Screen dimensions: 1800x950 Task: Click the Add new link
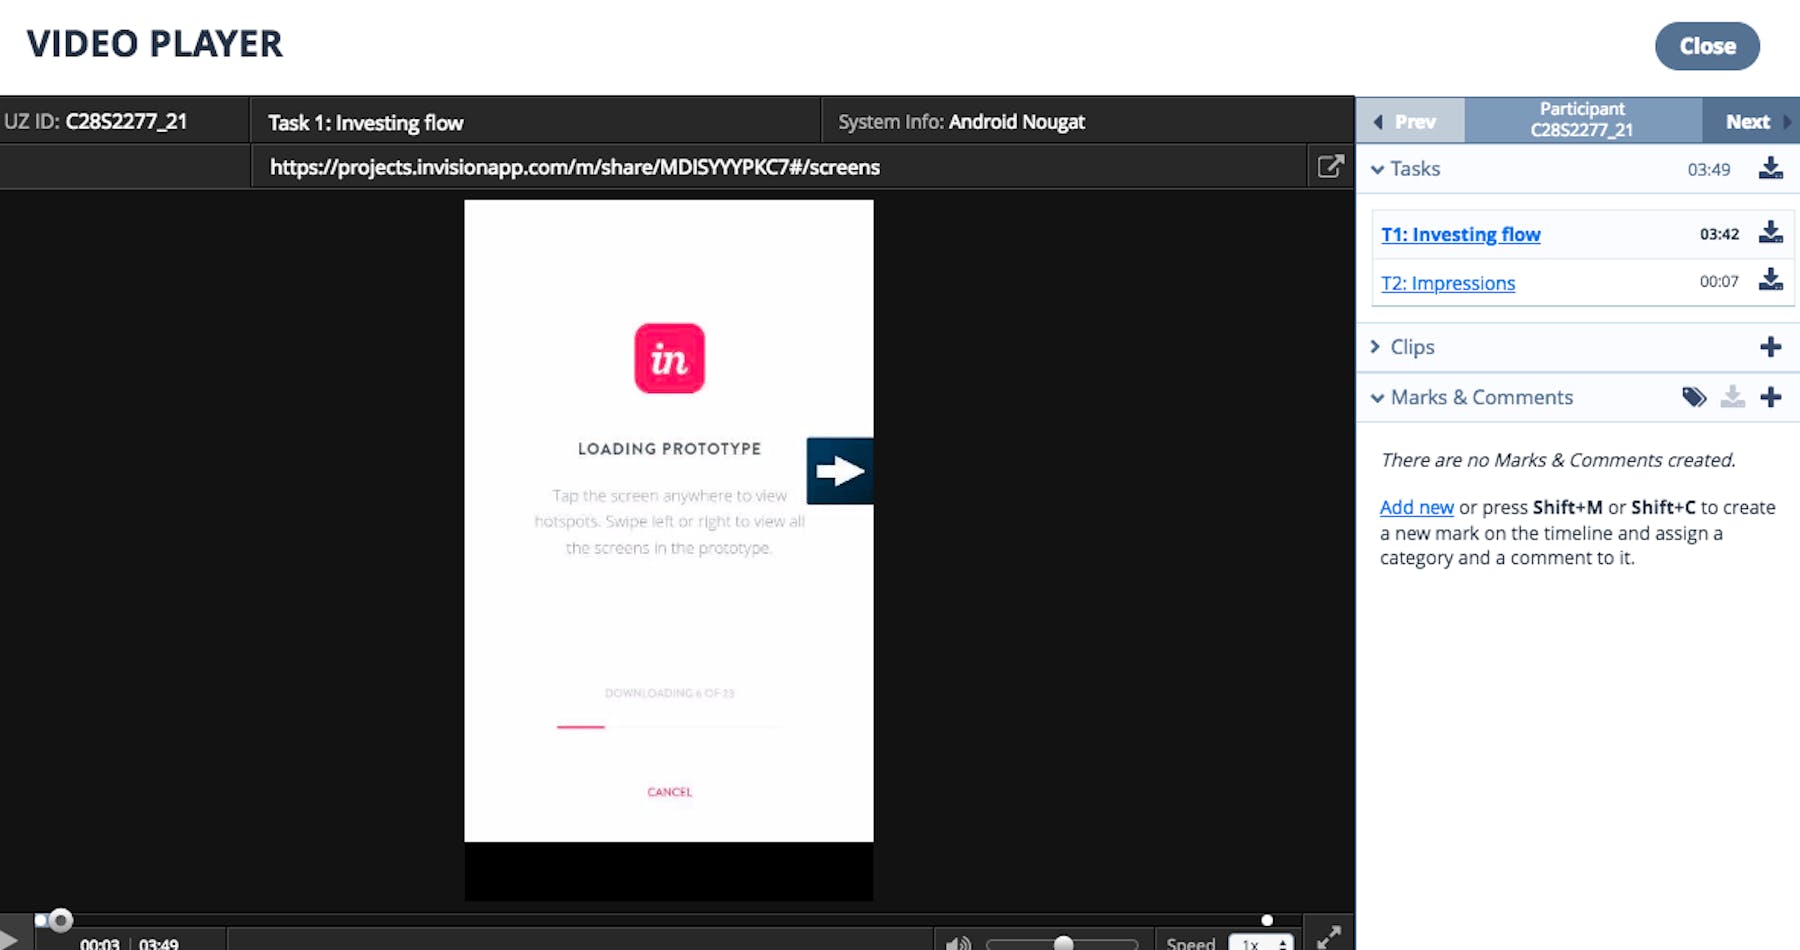tap(1416, 507)
